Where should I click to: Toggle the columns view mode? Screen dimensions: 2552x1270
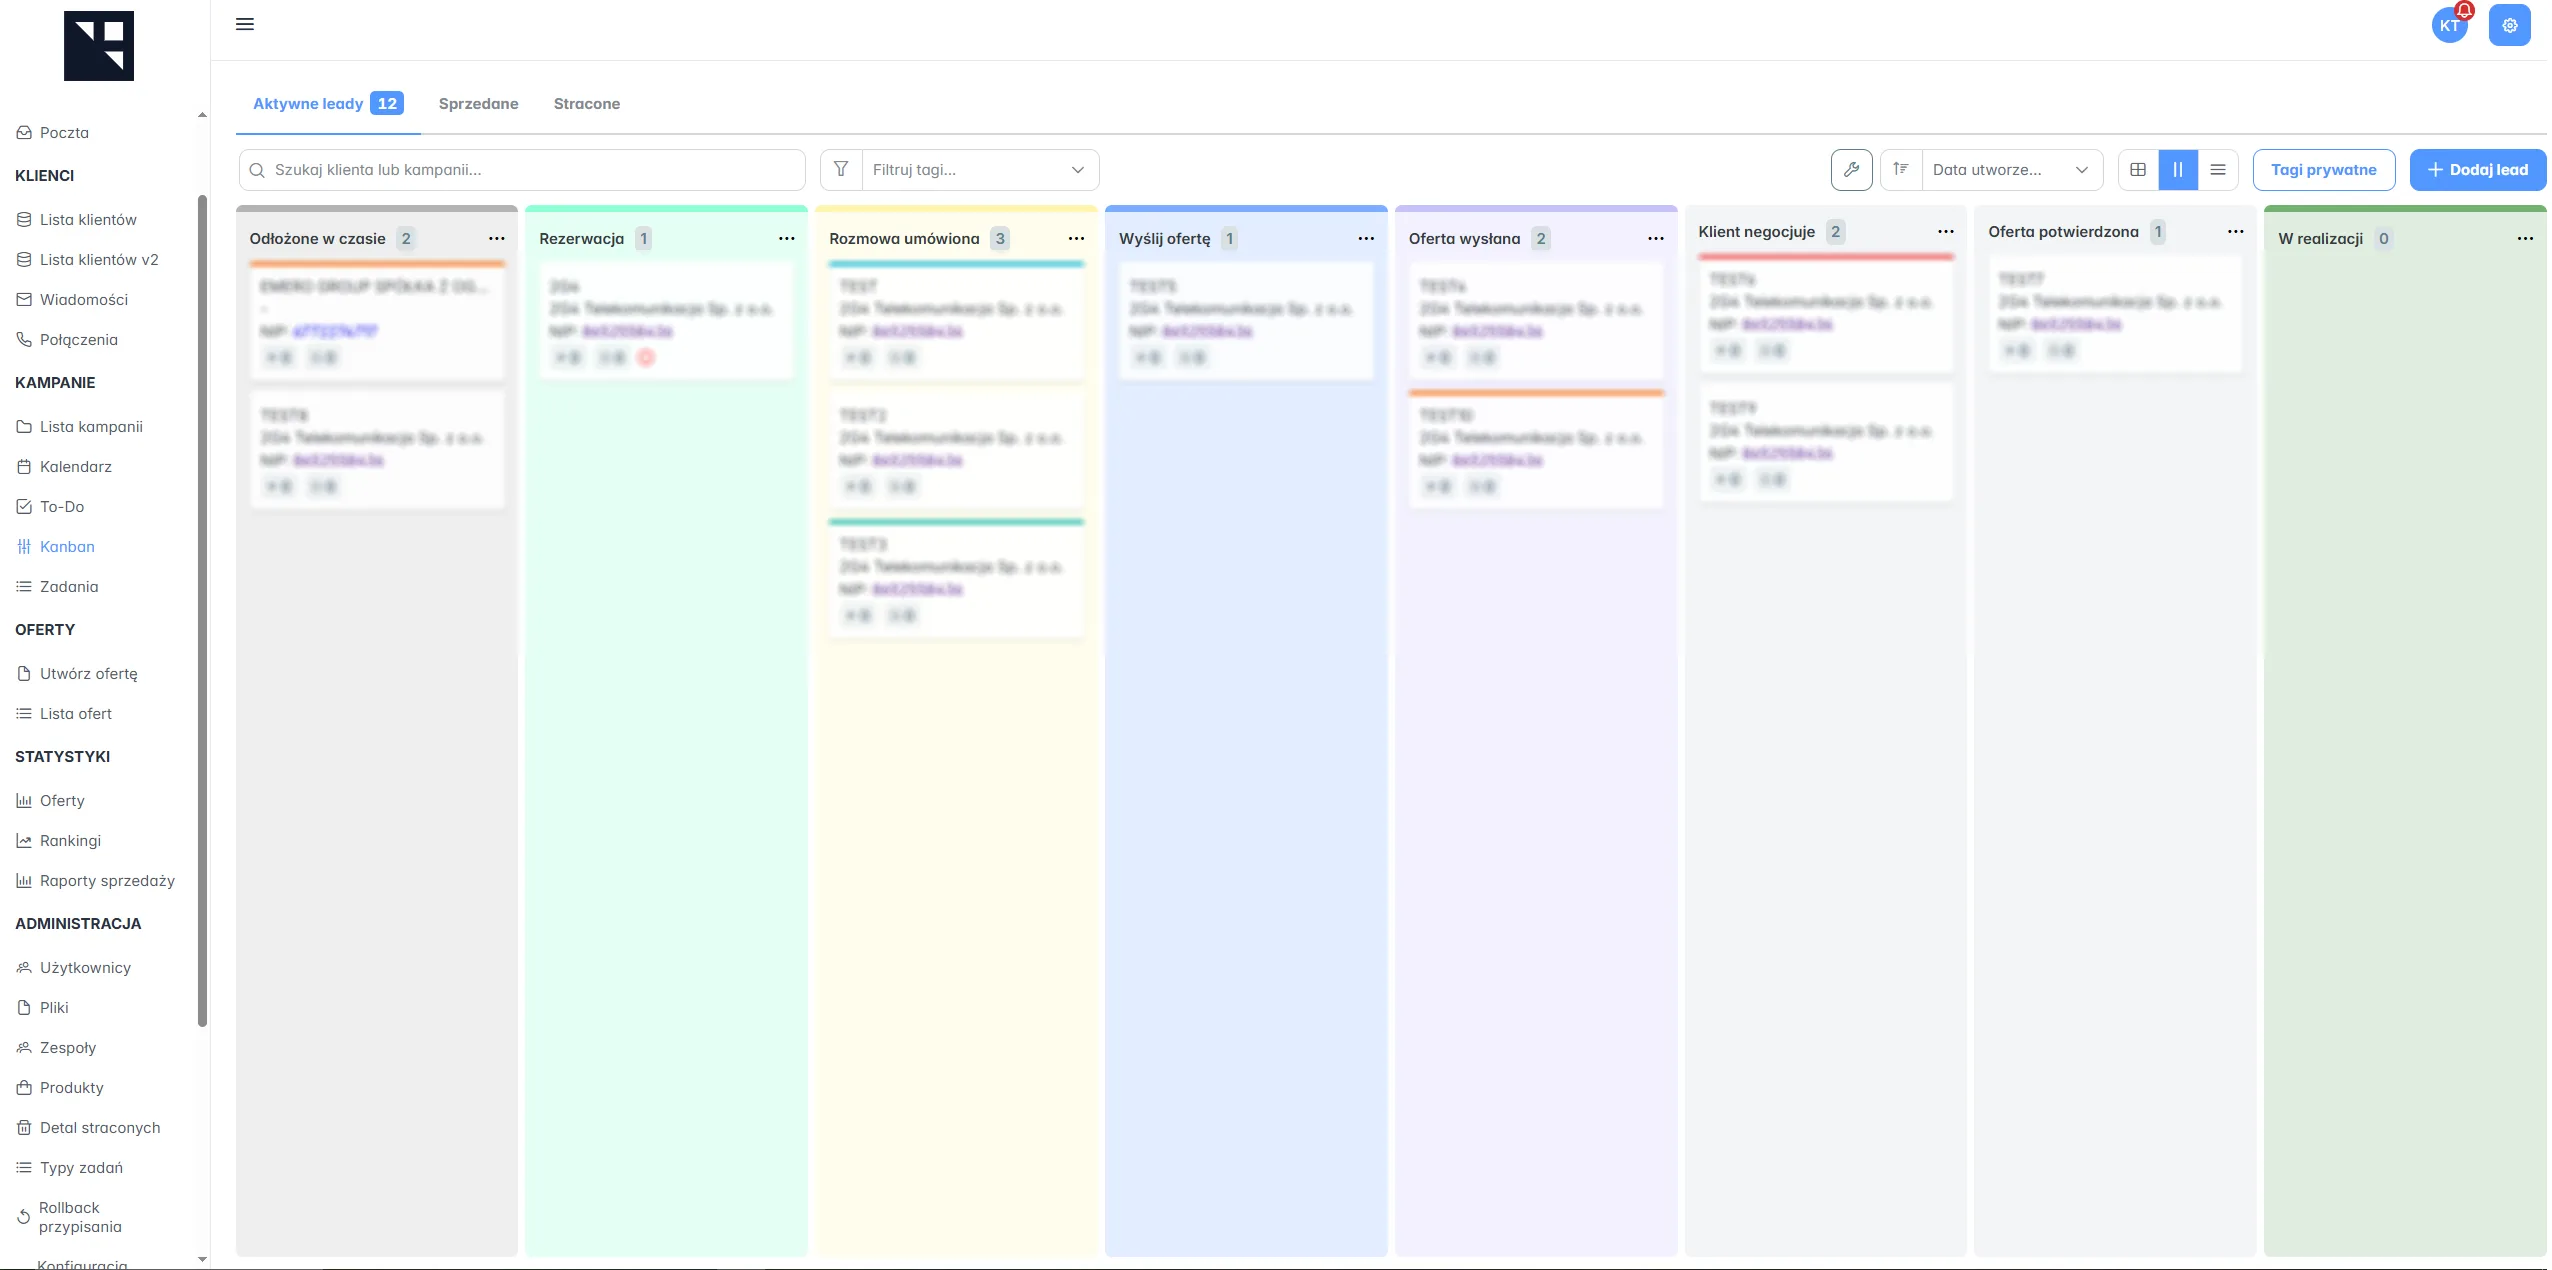coord(2178,169)
